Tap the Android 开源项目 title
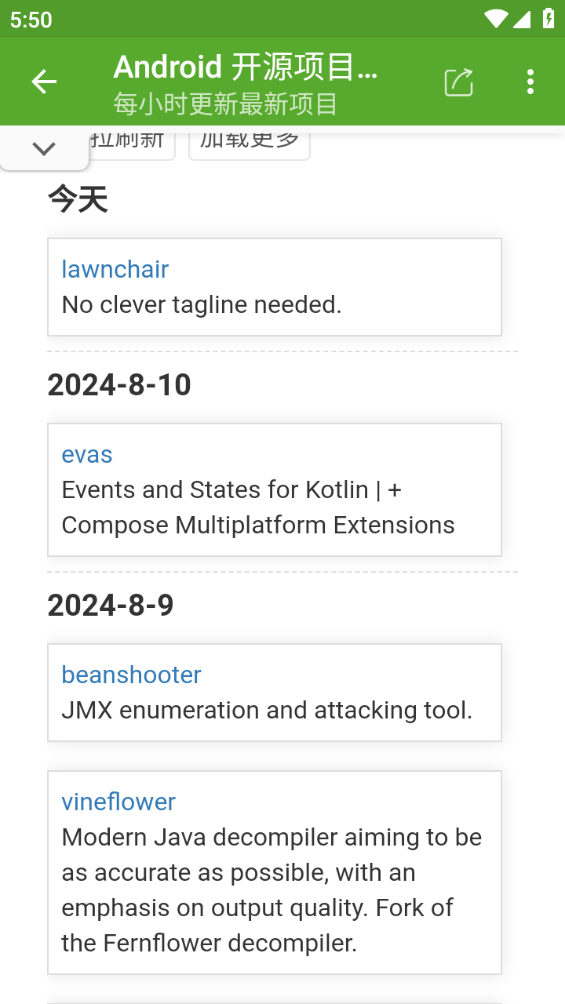Screen dimensions: 565x1004 click(246, 67)
